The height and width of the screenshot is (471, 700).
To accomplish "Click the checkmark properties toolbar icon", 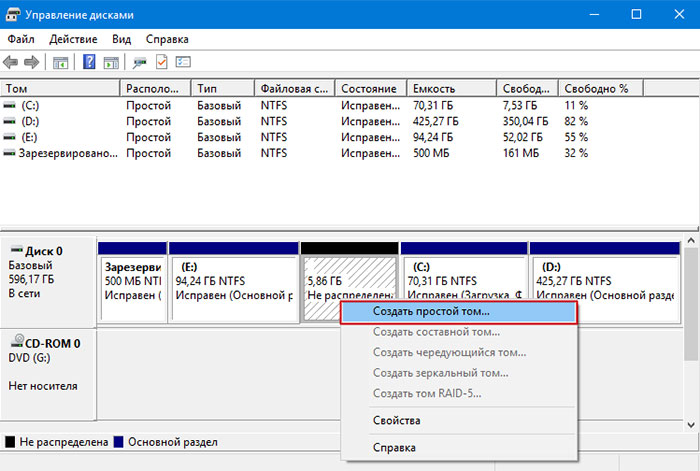I will click(x=162, y=62).
